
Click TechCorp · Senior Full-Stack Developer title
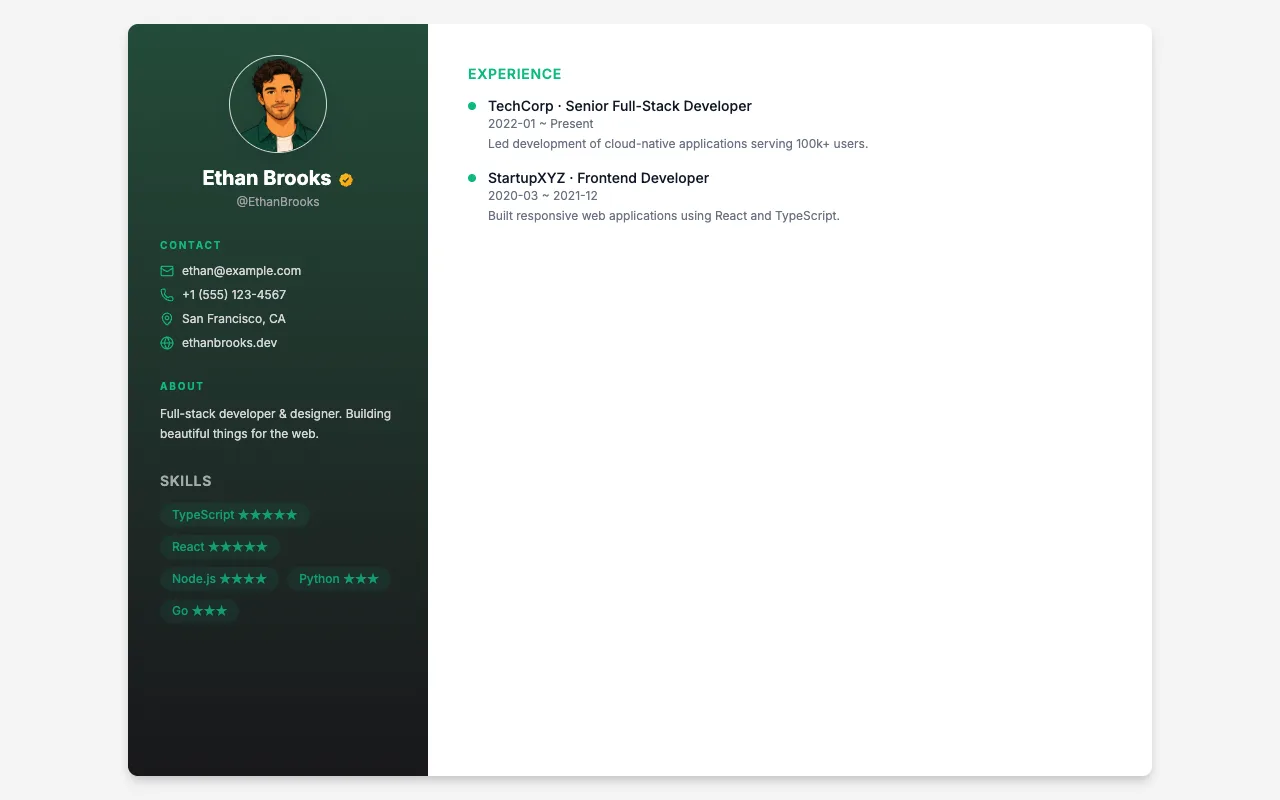(x=620, y=106)
